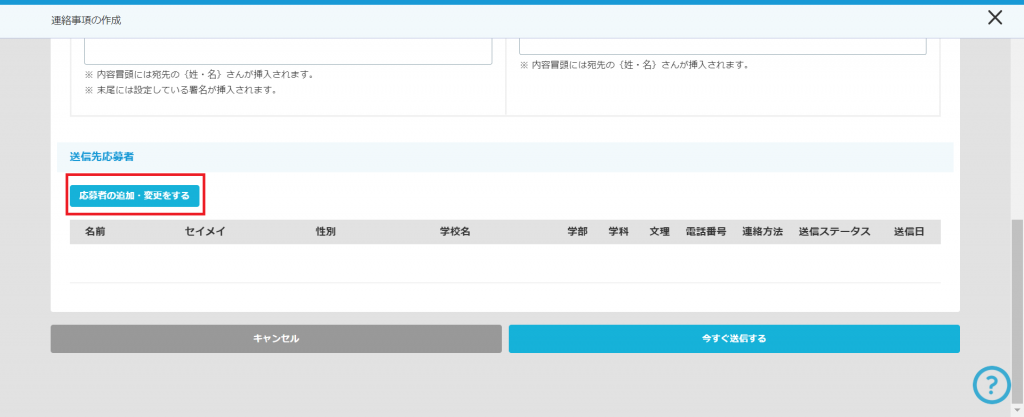Click the 応募者の追加・変更をする button
The image size is (1024, 417).
tap(134, 195)
